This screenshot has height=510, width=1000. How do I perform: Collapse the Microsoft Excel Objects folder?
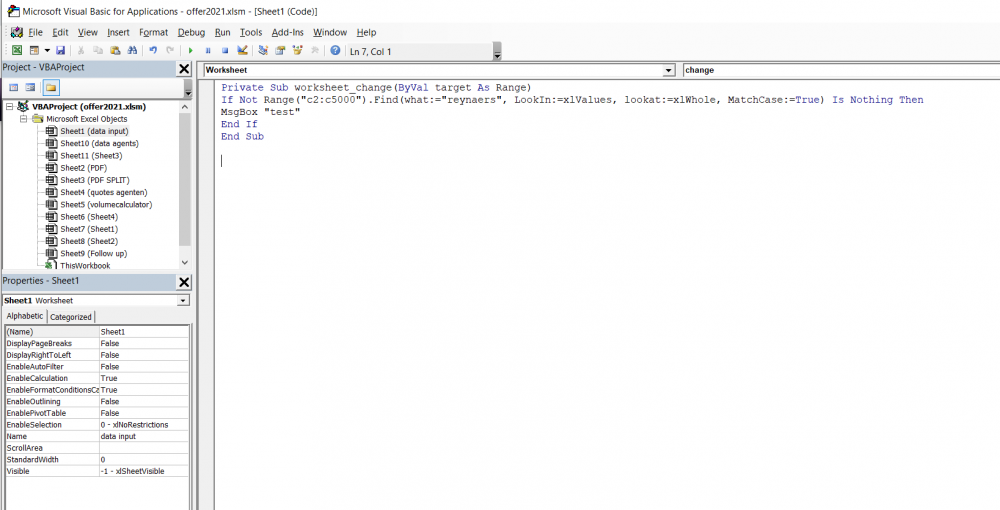[22, 119]
